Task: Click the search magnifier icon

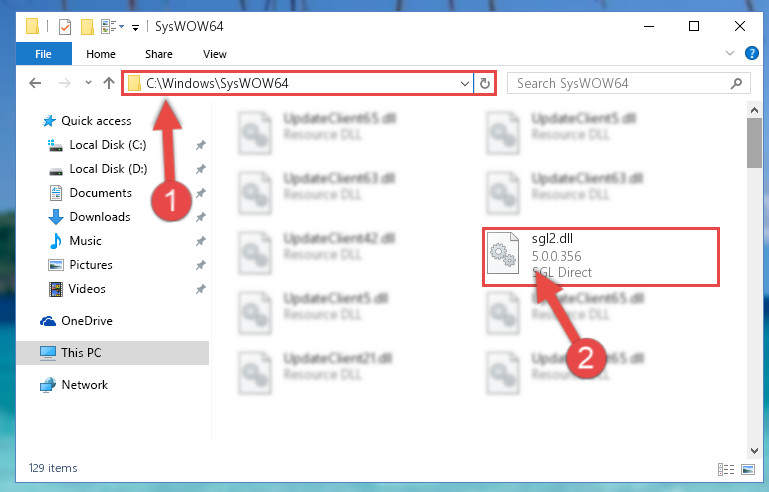Action: tap(736, 83)
